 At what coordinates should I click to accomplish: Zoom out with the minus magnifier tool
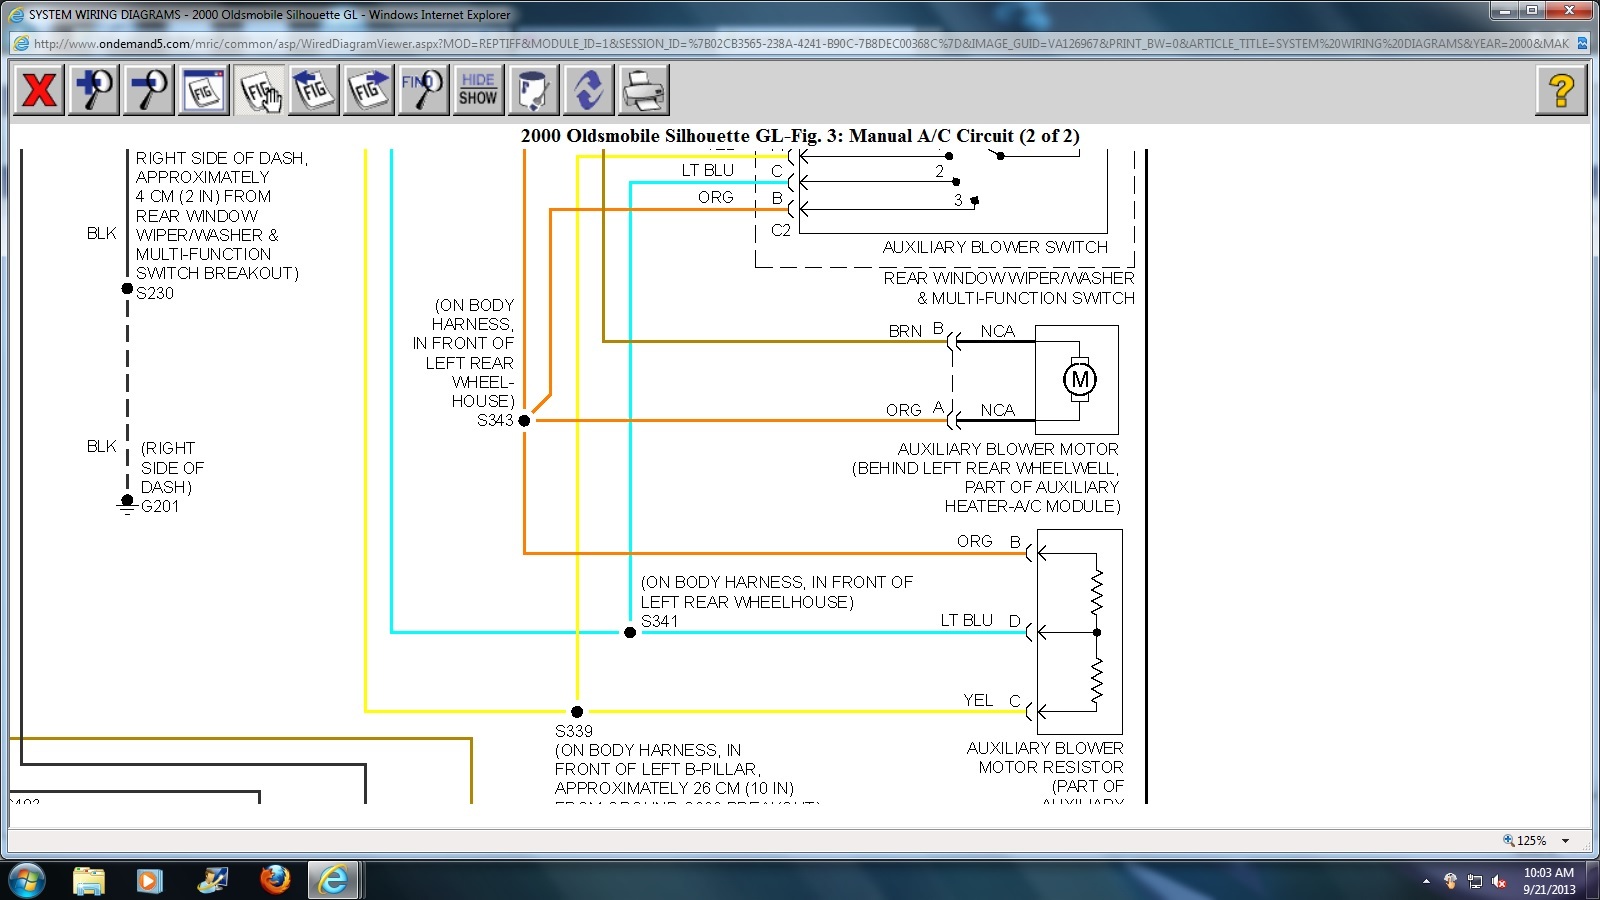149,90
